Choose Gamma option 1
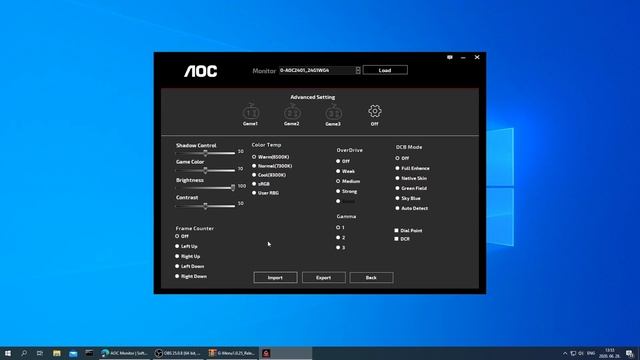Viewport: 640px width, 360px height. 340,227
